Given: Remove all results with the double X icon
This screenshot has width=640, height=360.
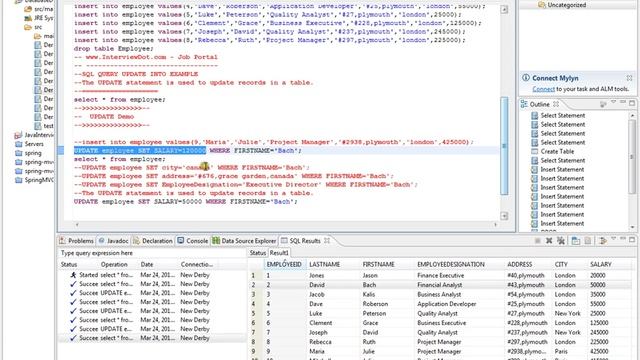Looking at the screenshot, I should (x=561, y=241).
